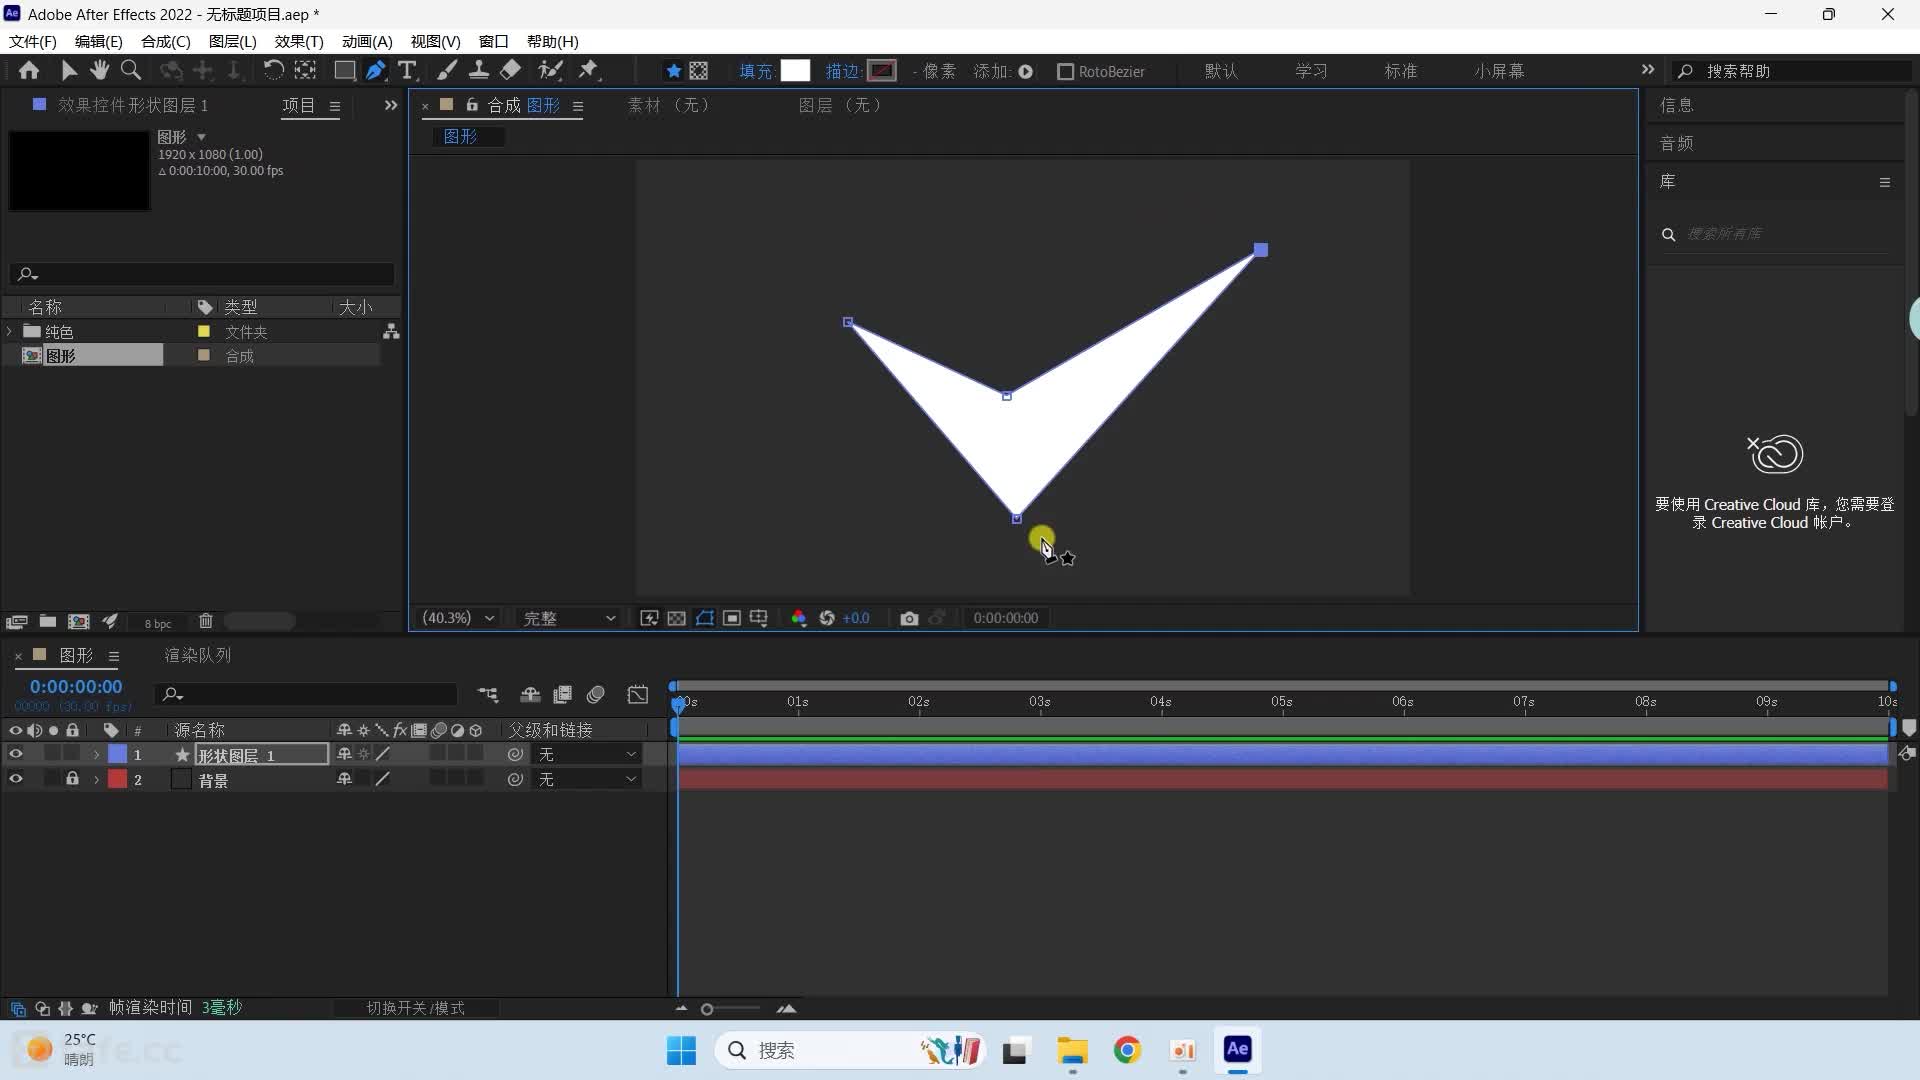Toggle fast previews in viewer footer
This screenshot has width=1920, height=1080.
[x=648, y=618]
